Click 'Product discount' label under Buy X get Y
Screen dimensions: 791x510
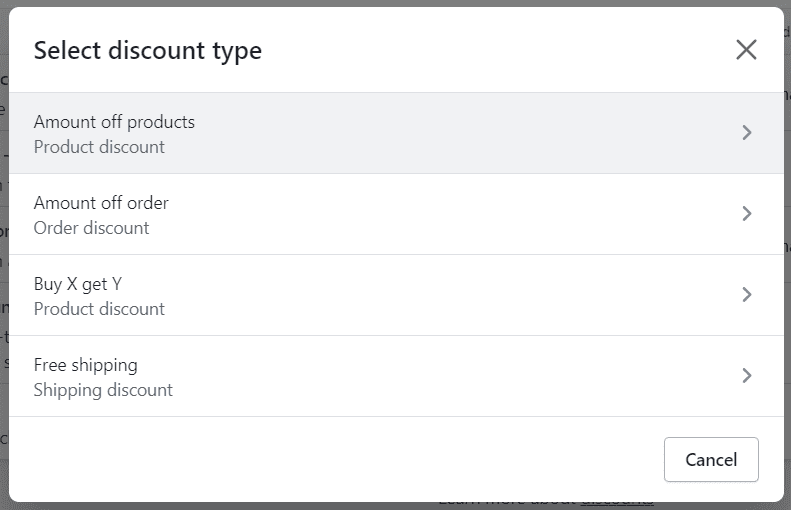coord(99,309)
